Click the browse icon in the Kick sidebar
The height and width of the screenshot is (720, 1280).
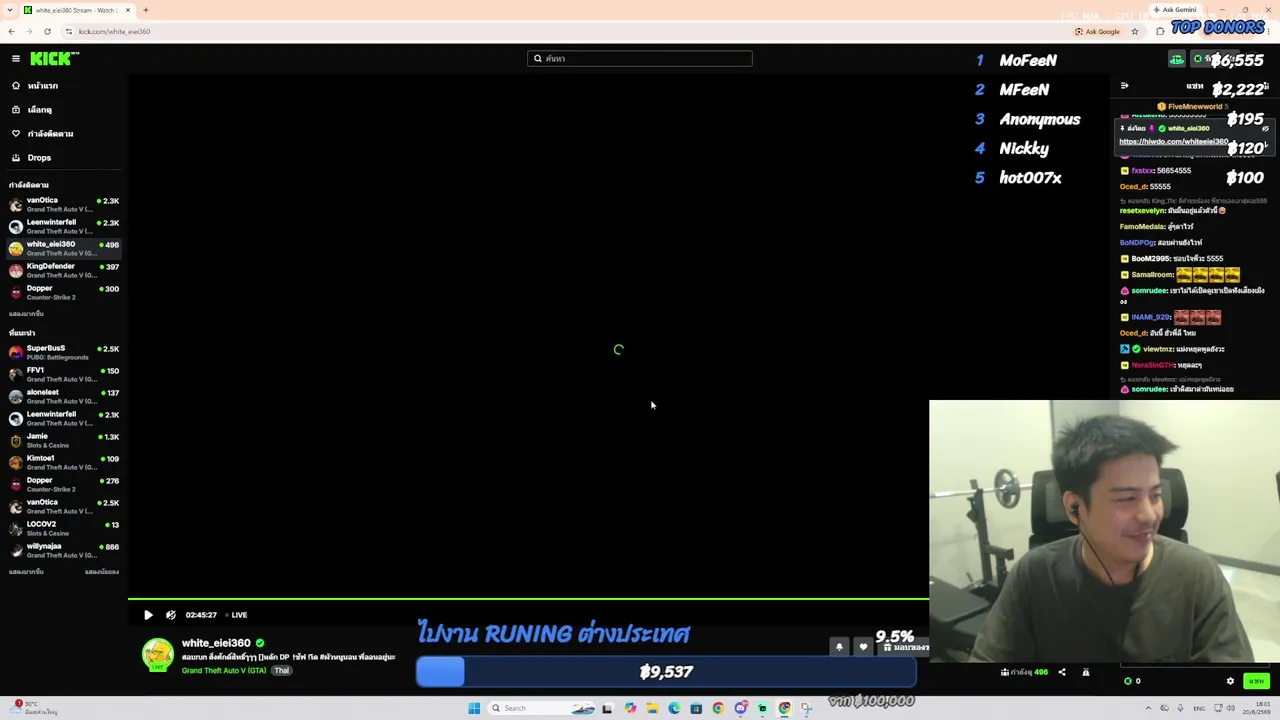pyautogui.click(x=16, y=110)
